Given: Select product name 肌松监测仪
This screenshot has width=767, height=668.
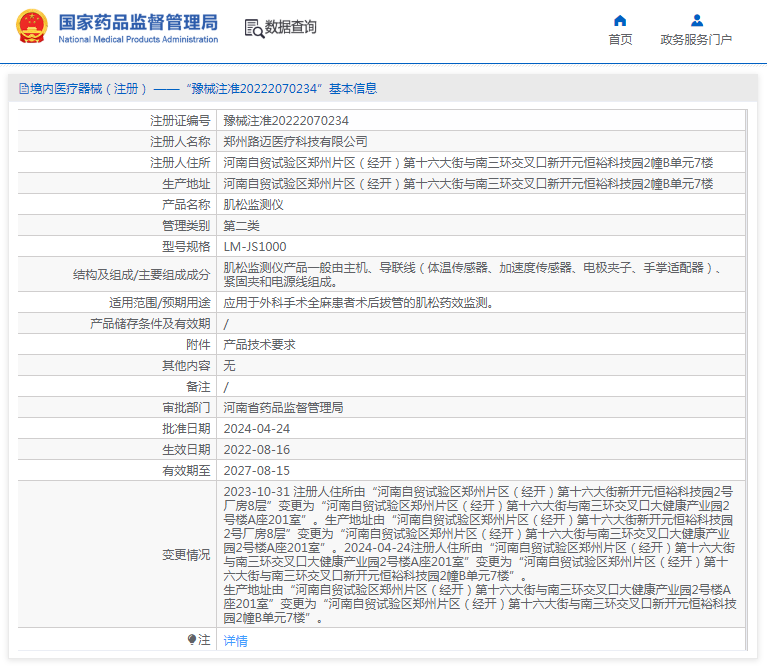Looking at the screenshot, I should click(x=253, y=205).
